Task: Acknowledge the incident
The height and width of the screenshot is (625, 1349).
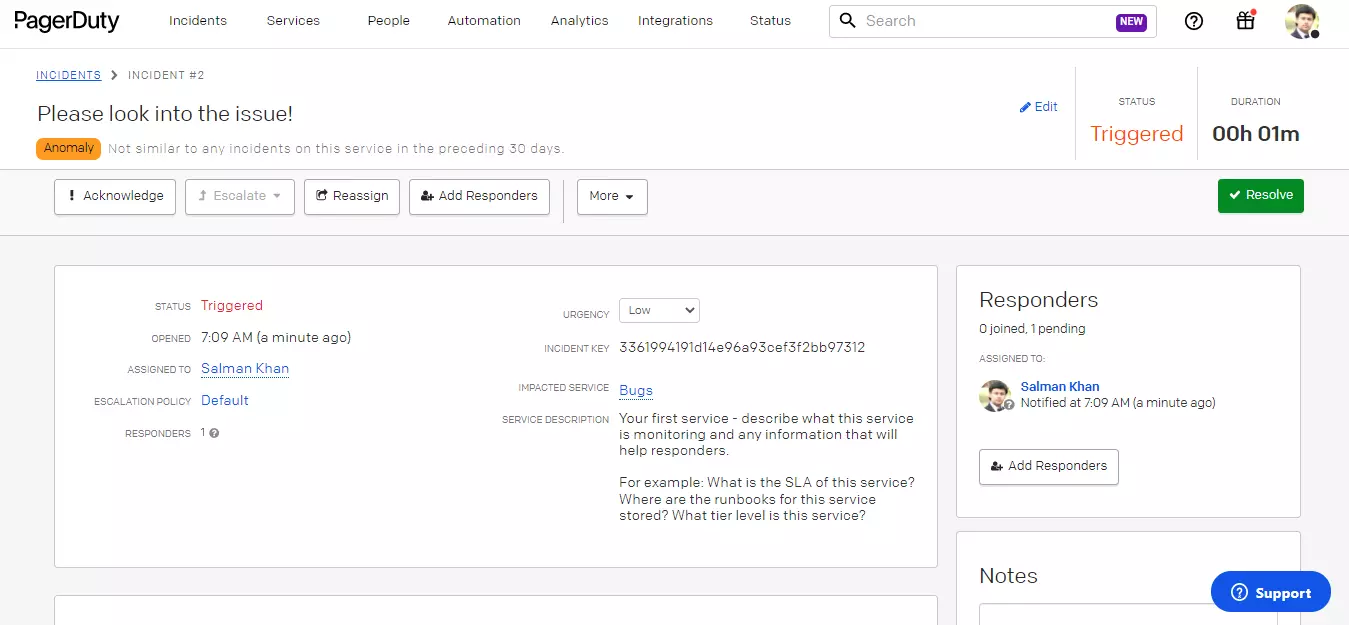Action: pos(115,196)
